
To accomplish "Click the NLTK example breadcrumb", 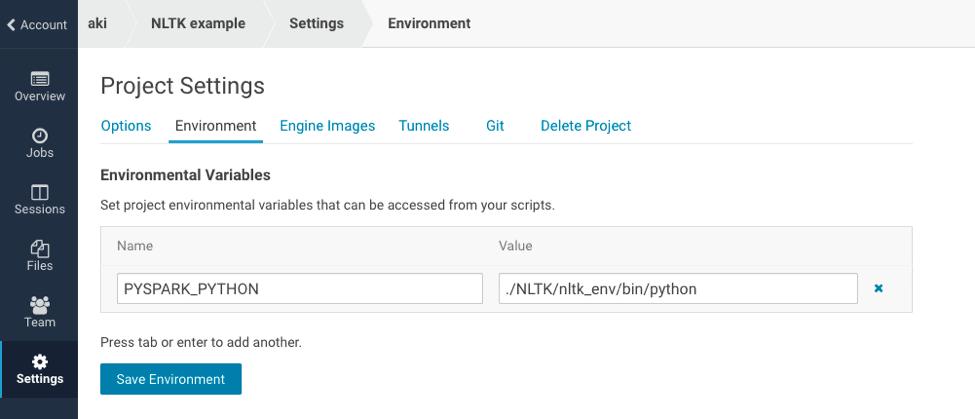I will point(198,24).
